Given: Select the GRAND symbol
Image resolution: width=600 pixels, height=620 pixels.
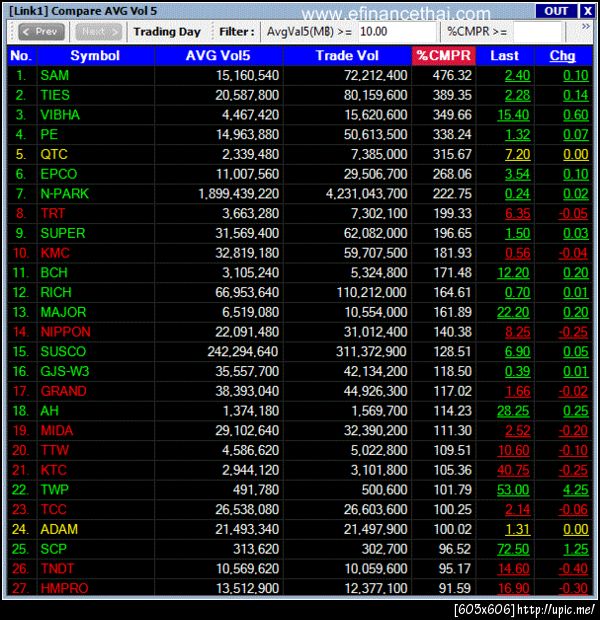Looking at the screenshot, I should [x=63, y=391].
